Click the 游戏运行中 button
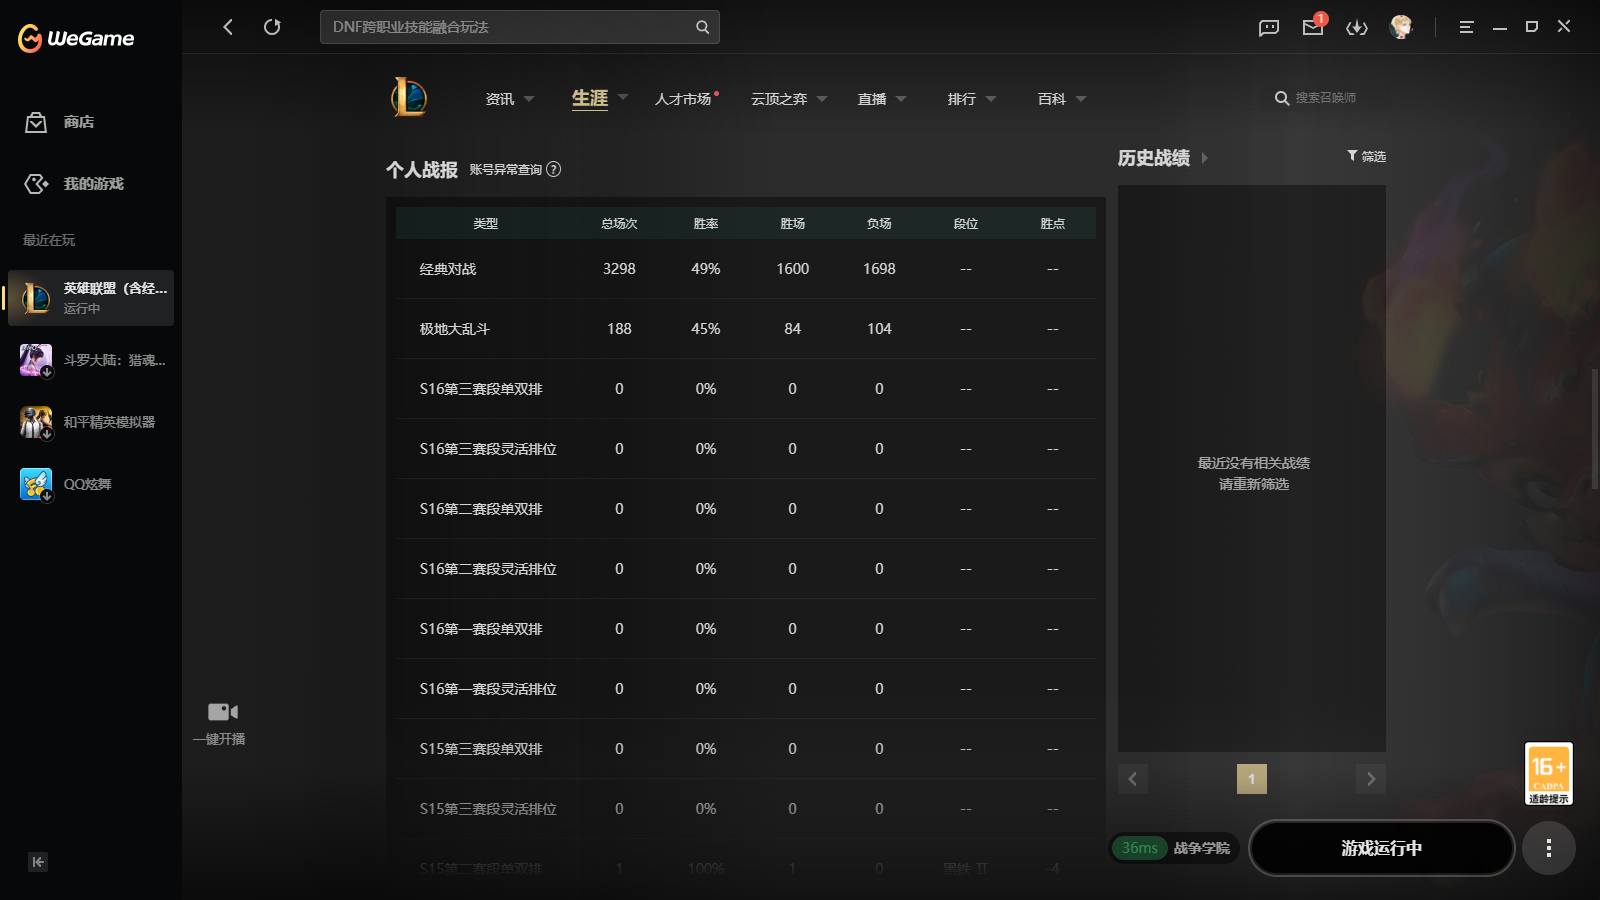Image resolution: width=1600 pixels, height=900 pixels. click(x=1382, y=848)
